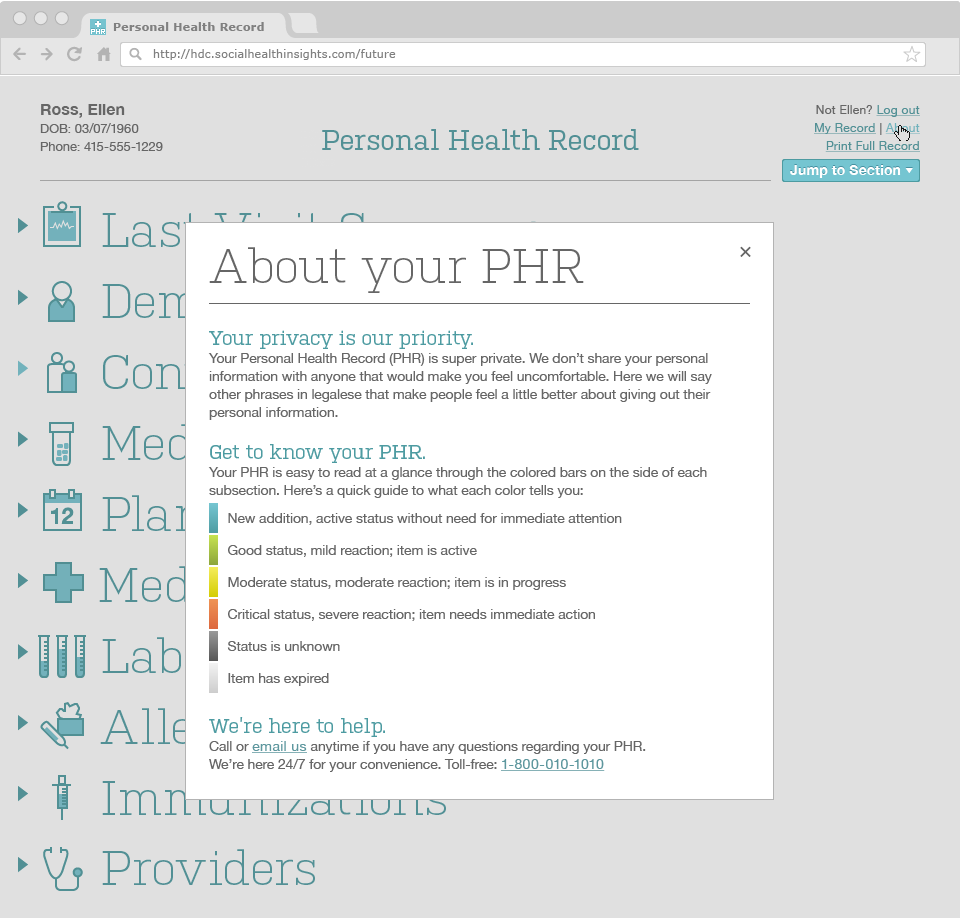Screen dimensions: 960x920
Task: Click 'Status is unknown' legend text
Action: pos(283,646)
